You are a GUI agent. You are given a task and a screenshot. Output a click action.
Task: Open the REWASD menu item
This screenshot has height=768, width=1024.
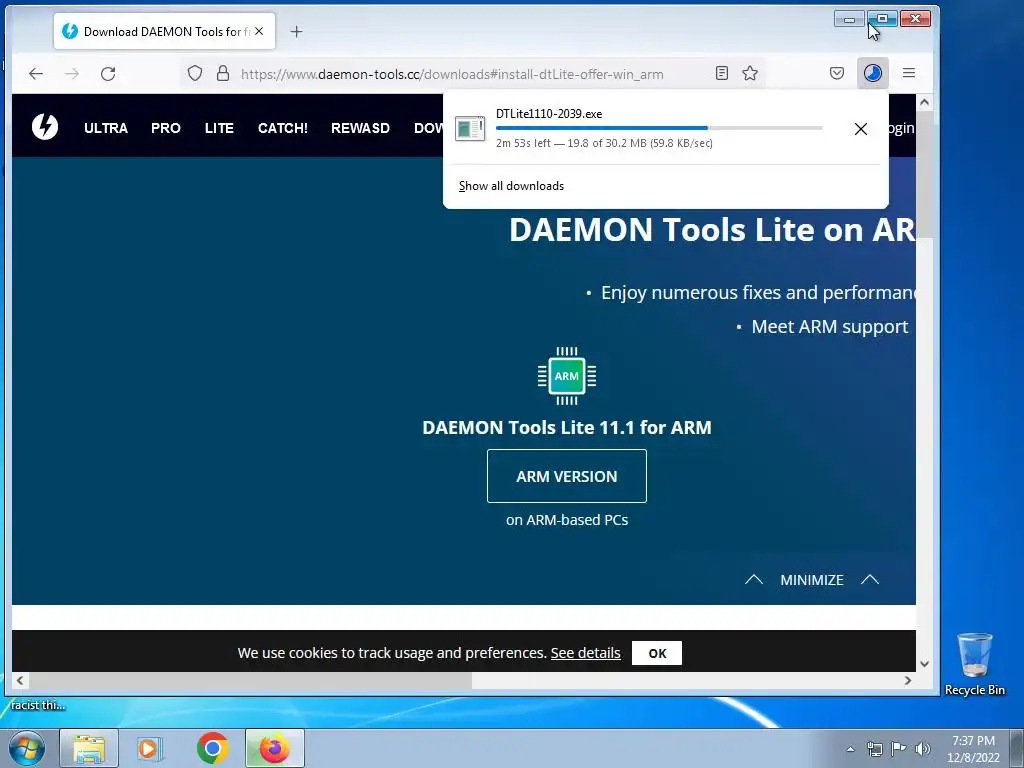point(360,128)
